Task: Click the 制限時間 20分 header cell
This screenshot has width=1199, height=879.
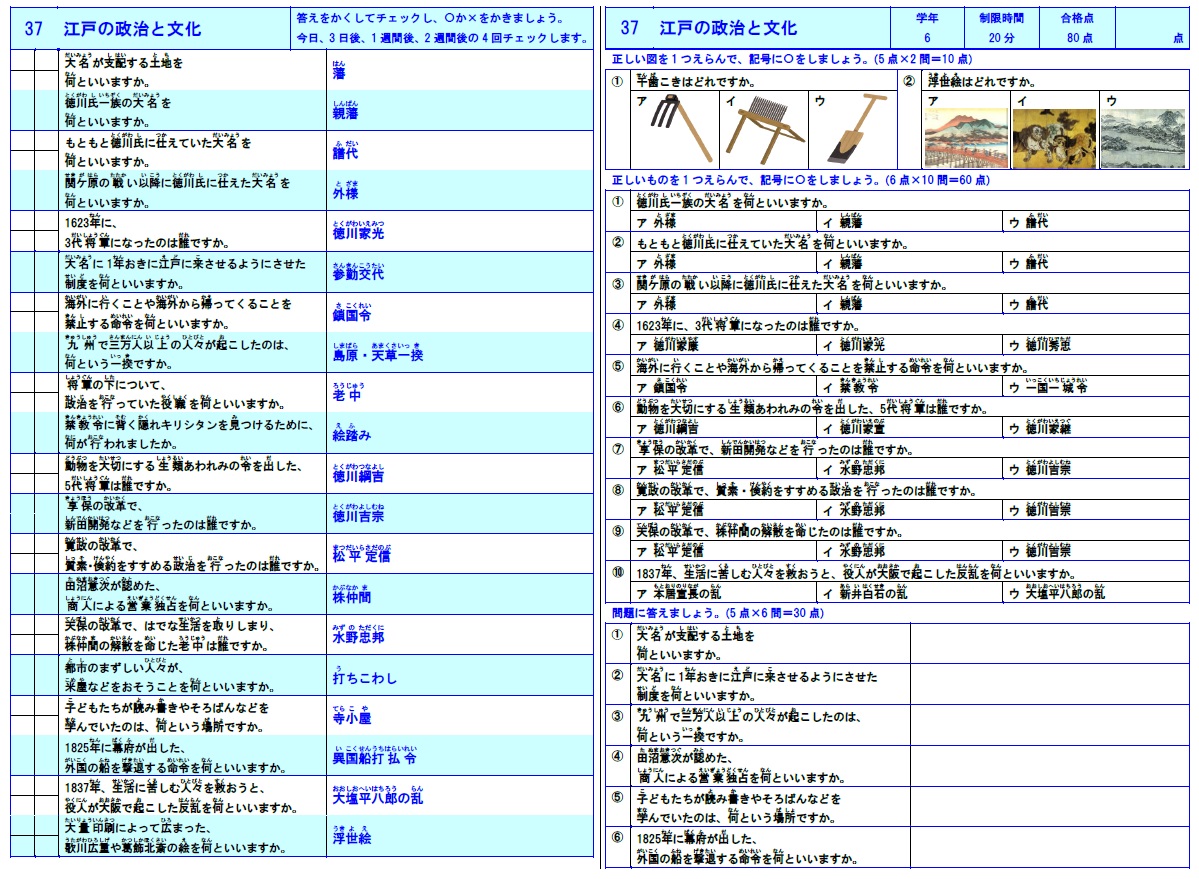Action: [1001, 28]
